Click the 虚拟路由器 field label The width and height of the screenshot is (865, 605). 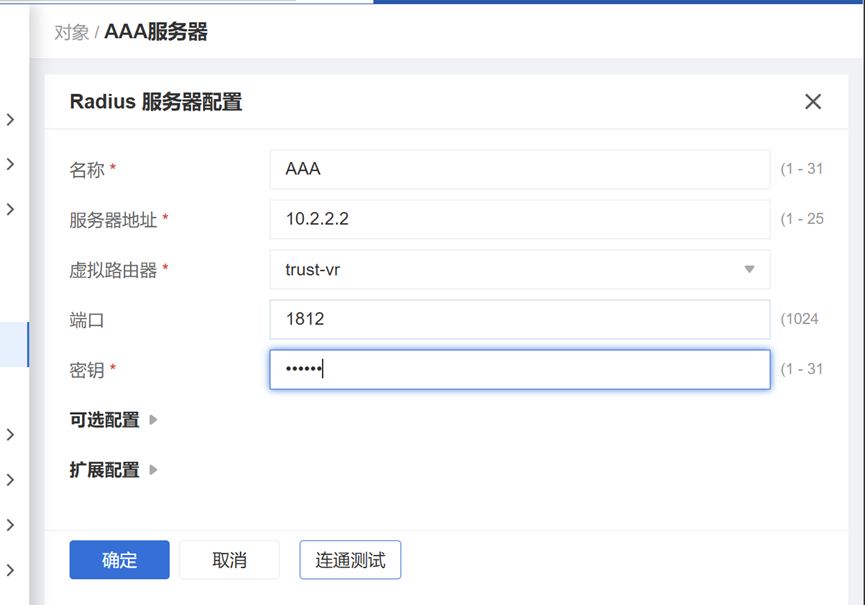click(x=113, y=270)
